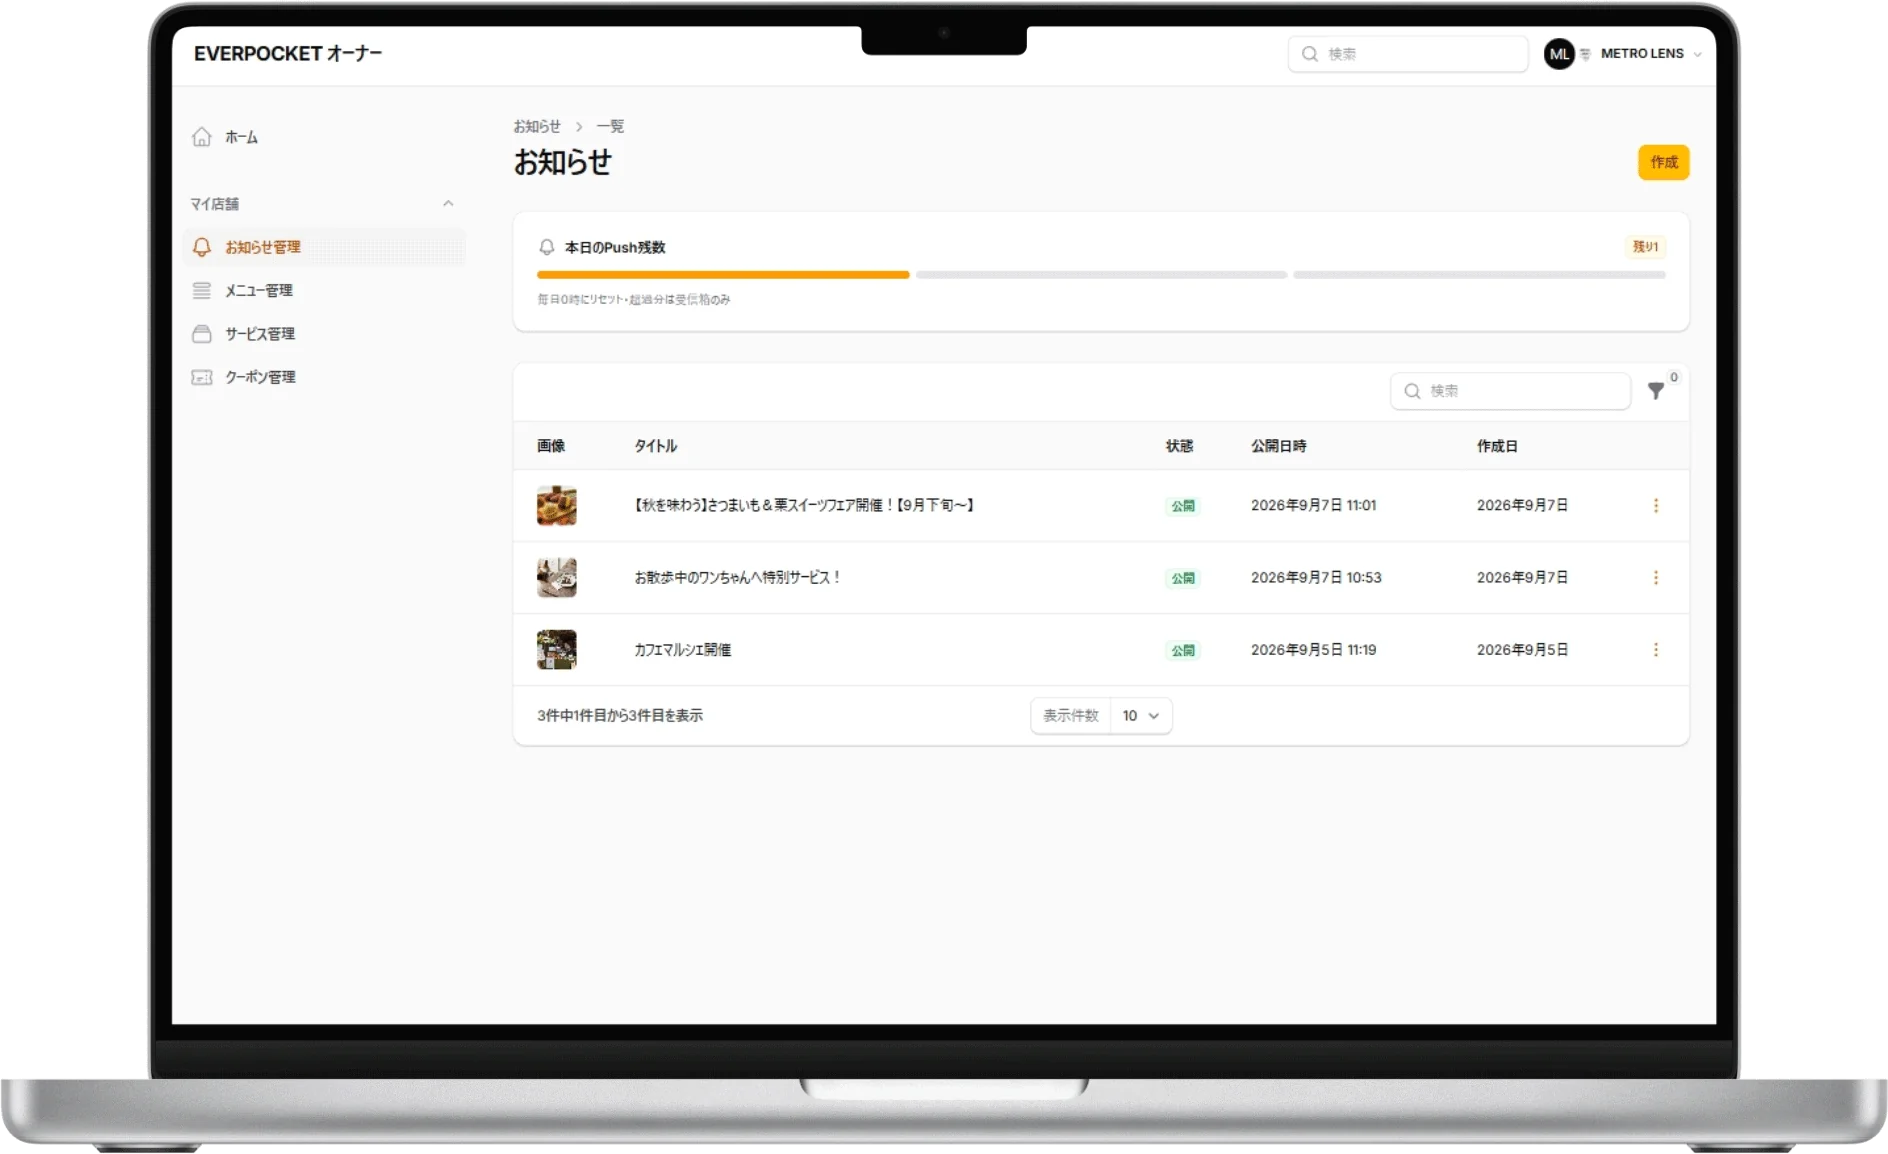Open the ホーム home icon in sidebar
The width and height of the screenshot is (1888, 1154).
coord(202,137)
